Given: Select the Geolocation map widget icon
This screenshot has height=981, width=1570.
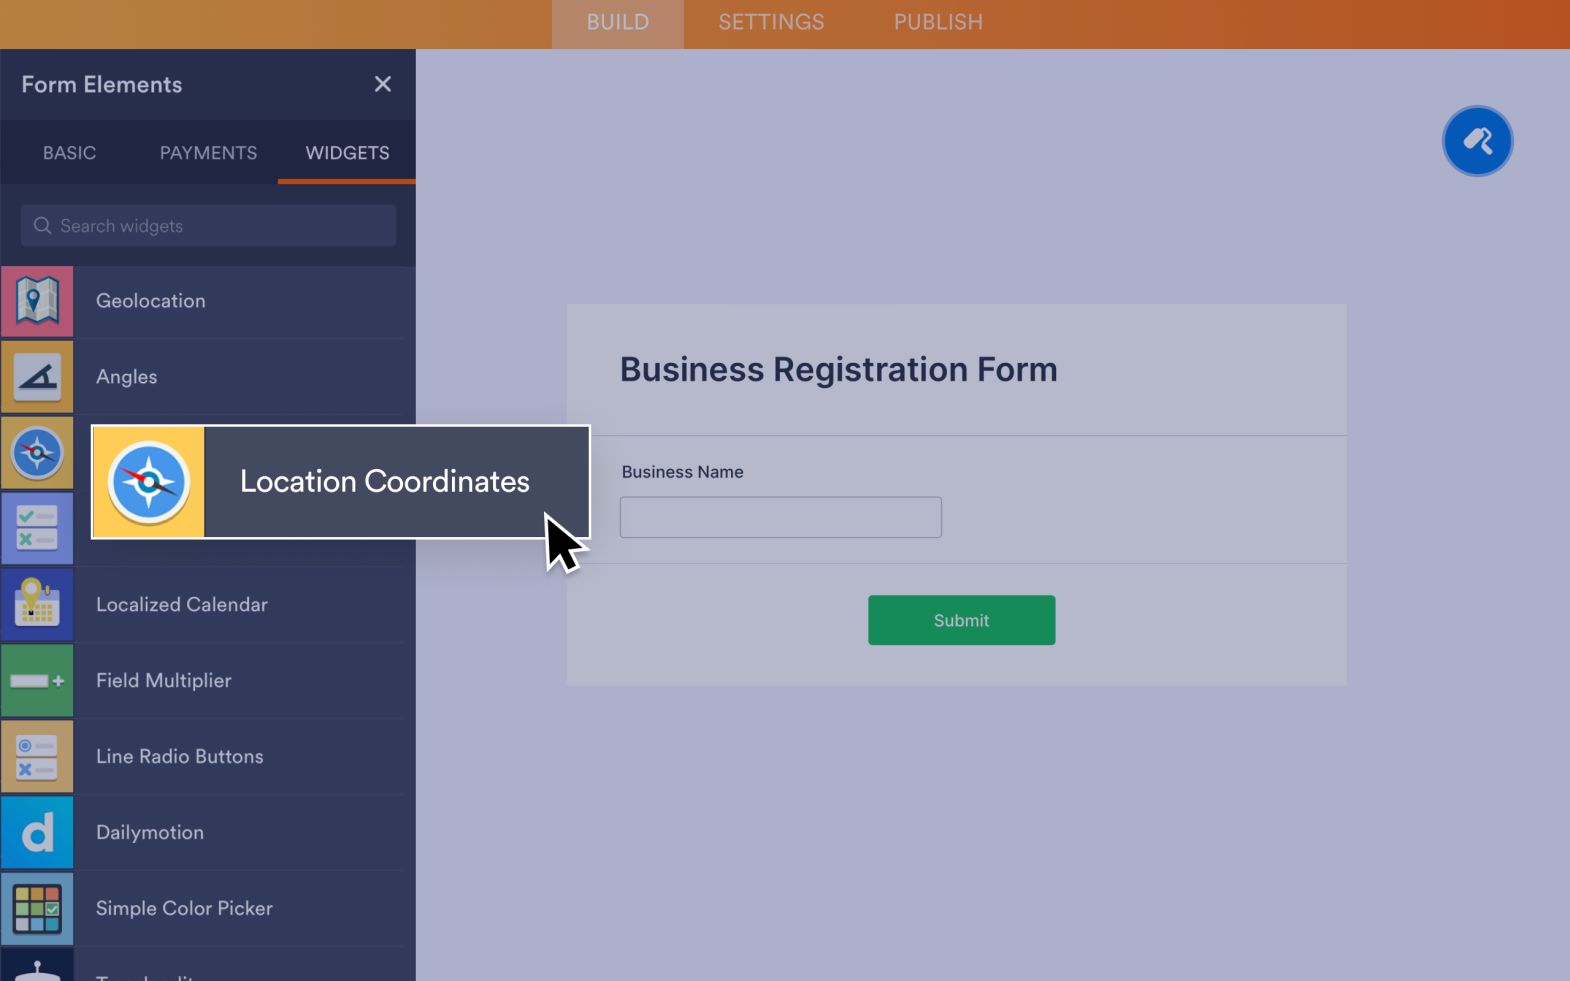Looking at the screenshot, I should [37, 300].
